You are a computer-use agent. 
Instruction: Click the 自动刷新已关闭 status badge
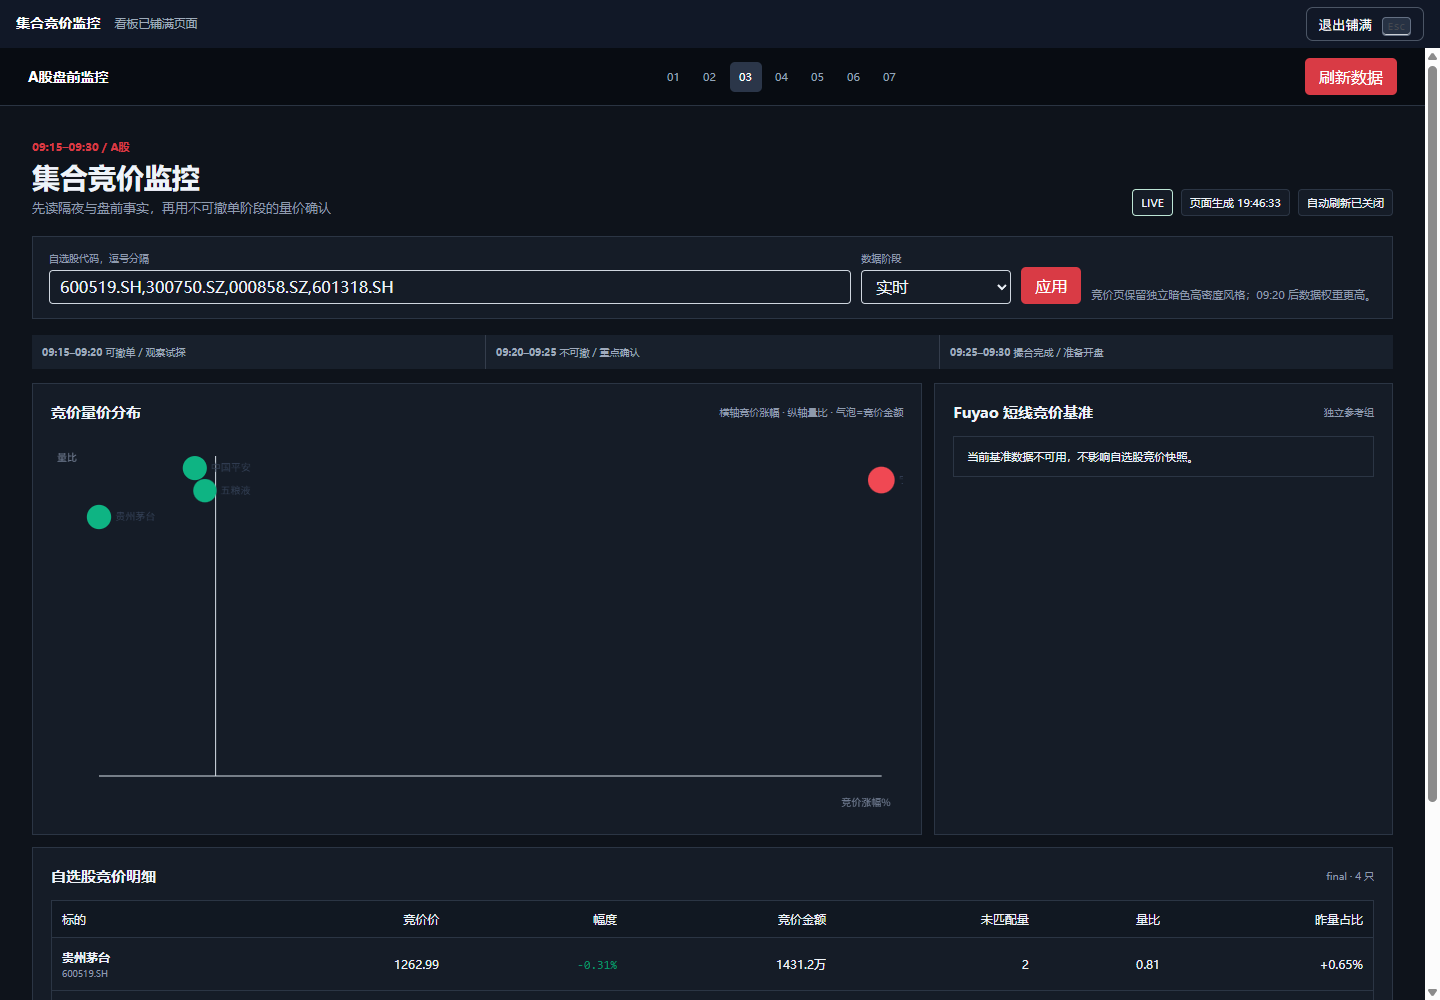pyautogui.click(x=1345, y=203)
